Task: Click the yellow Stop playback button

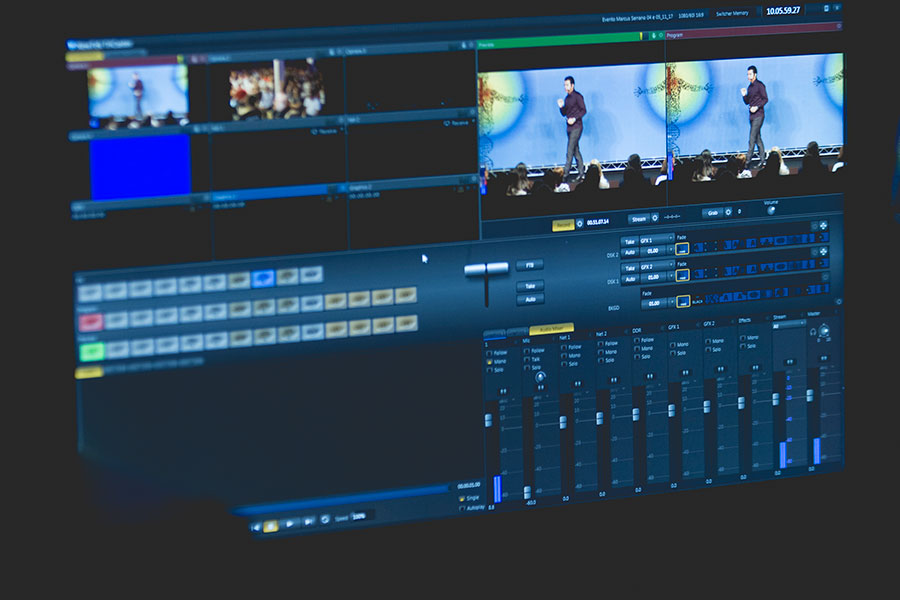Action: [x=271, y=525]
